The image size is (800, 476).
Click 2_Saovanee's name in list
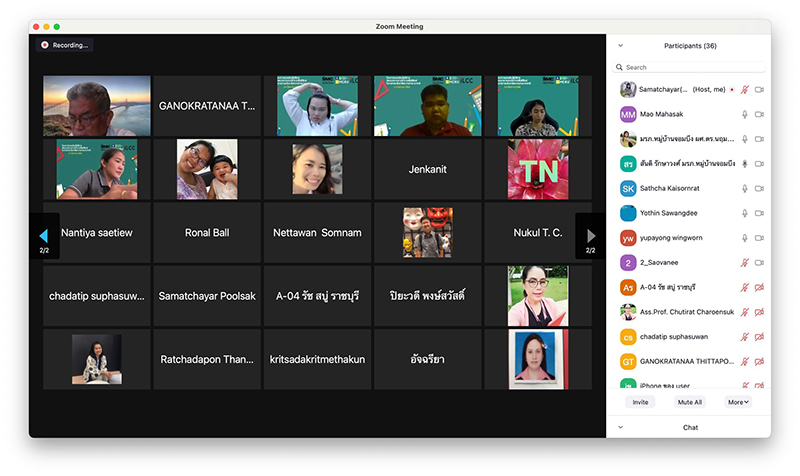[659, 263]
